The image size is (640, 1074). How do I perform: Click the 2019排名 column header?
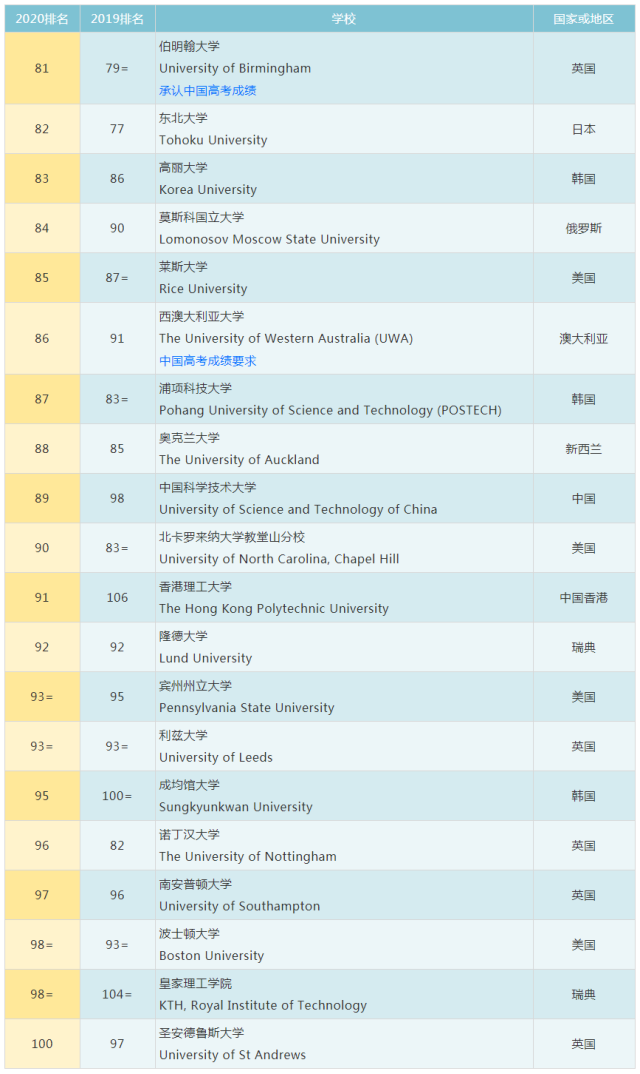click(117, 19)
